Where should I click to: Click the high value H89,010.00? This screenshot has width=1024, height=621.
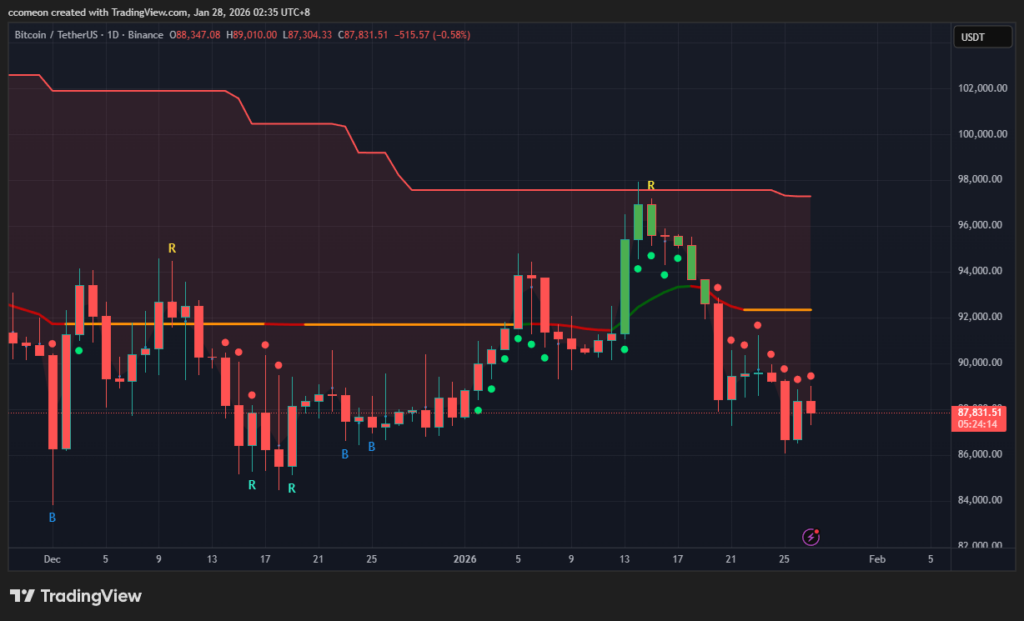254,35
